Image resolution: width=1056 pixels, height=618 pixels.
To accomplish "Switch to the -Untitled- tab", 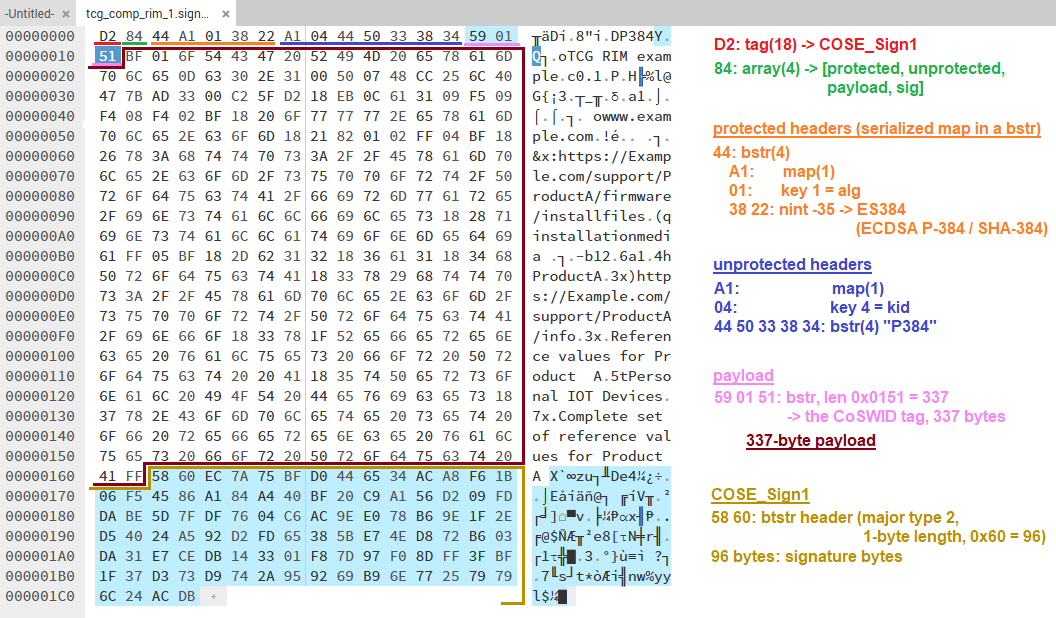I will click(x=29, y=13).
